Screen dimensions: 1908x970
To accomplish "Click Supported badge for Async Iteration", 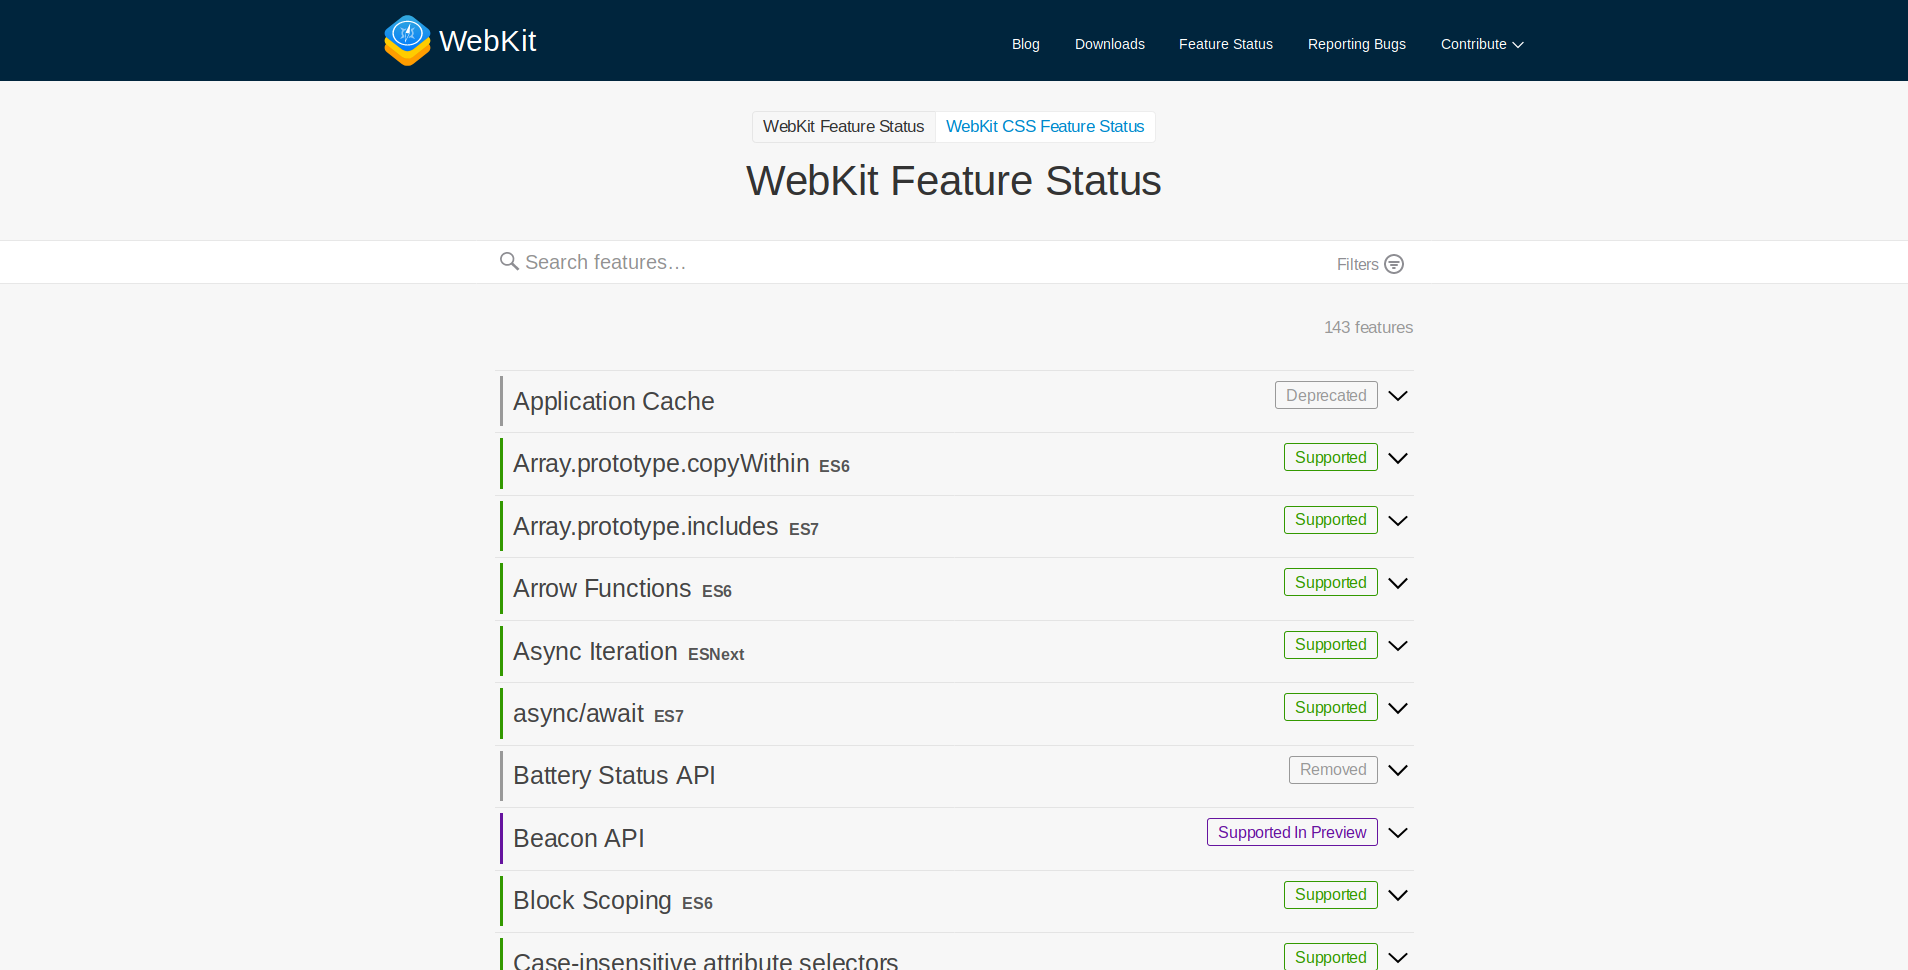I will click(x=1331, y=645).
